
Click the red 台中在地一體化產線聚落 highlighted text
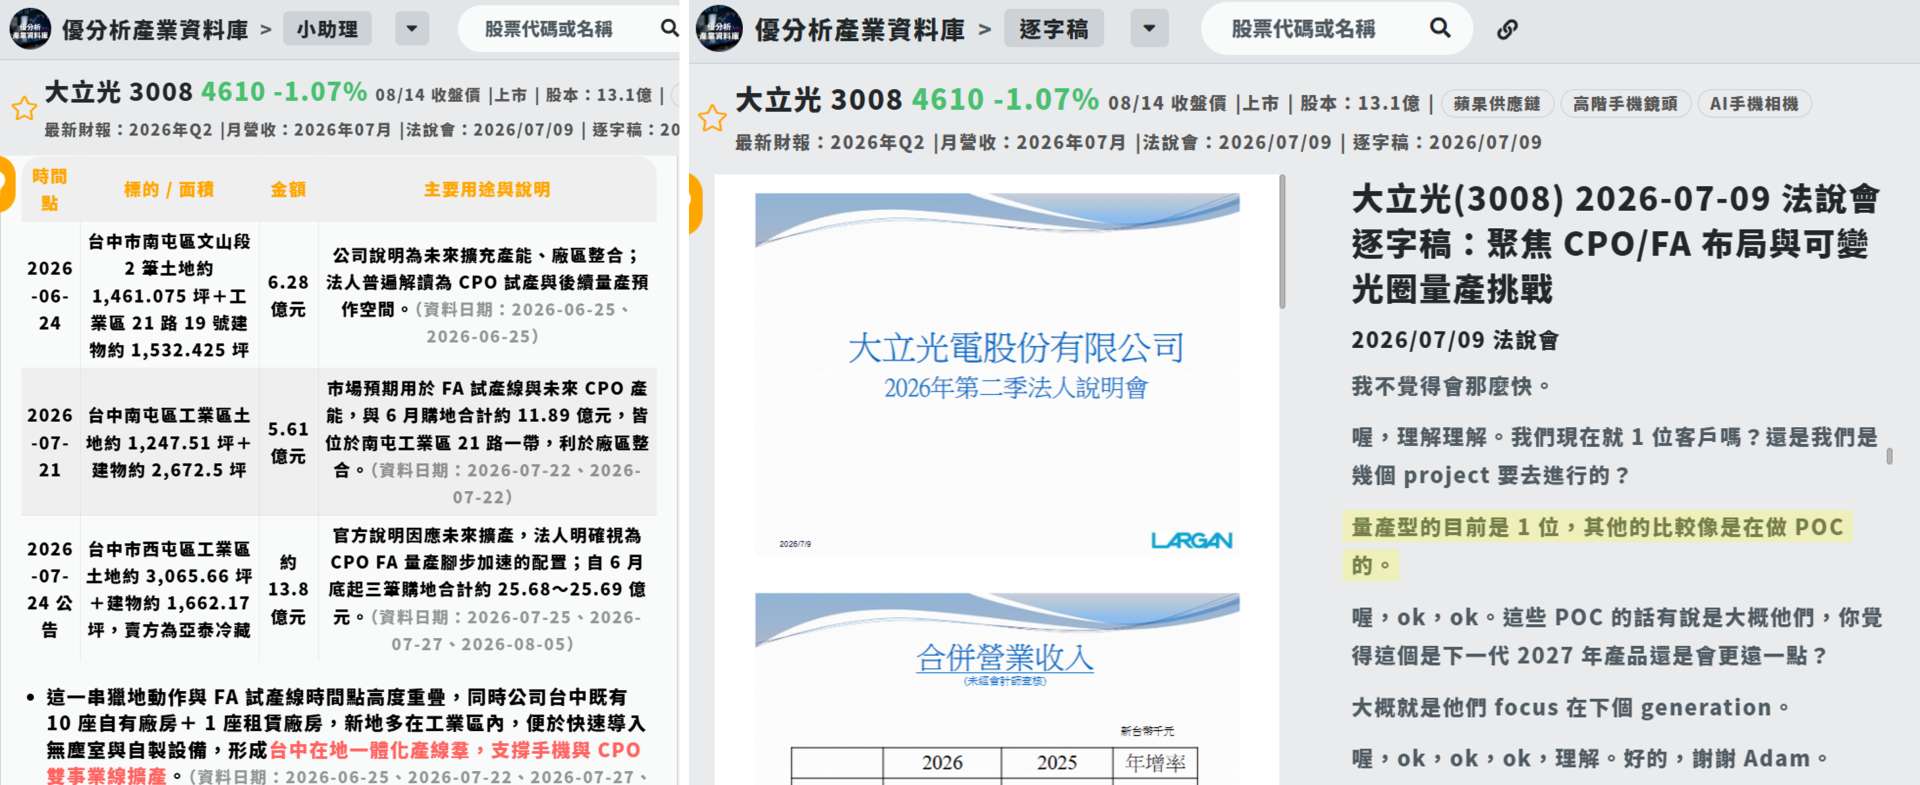(x=455, y=750)
